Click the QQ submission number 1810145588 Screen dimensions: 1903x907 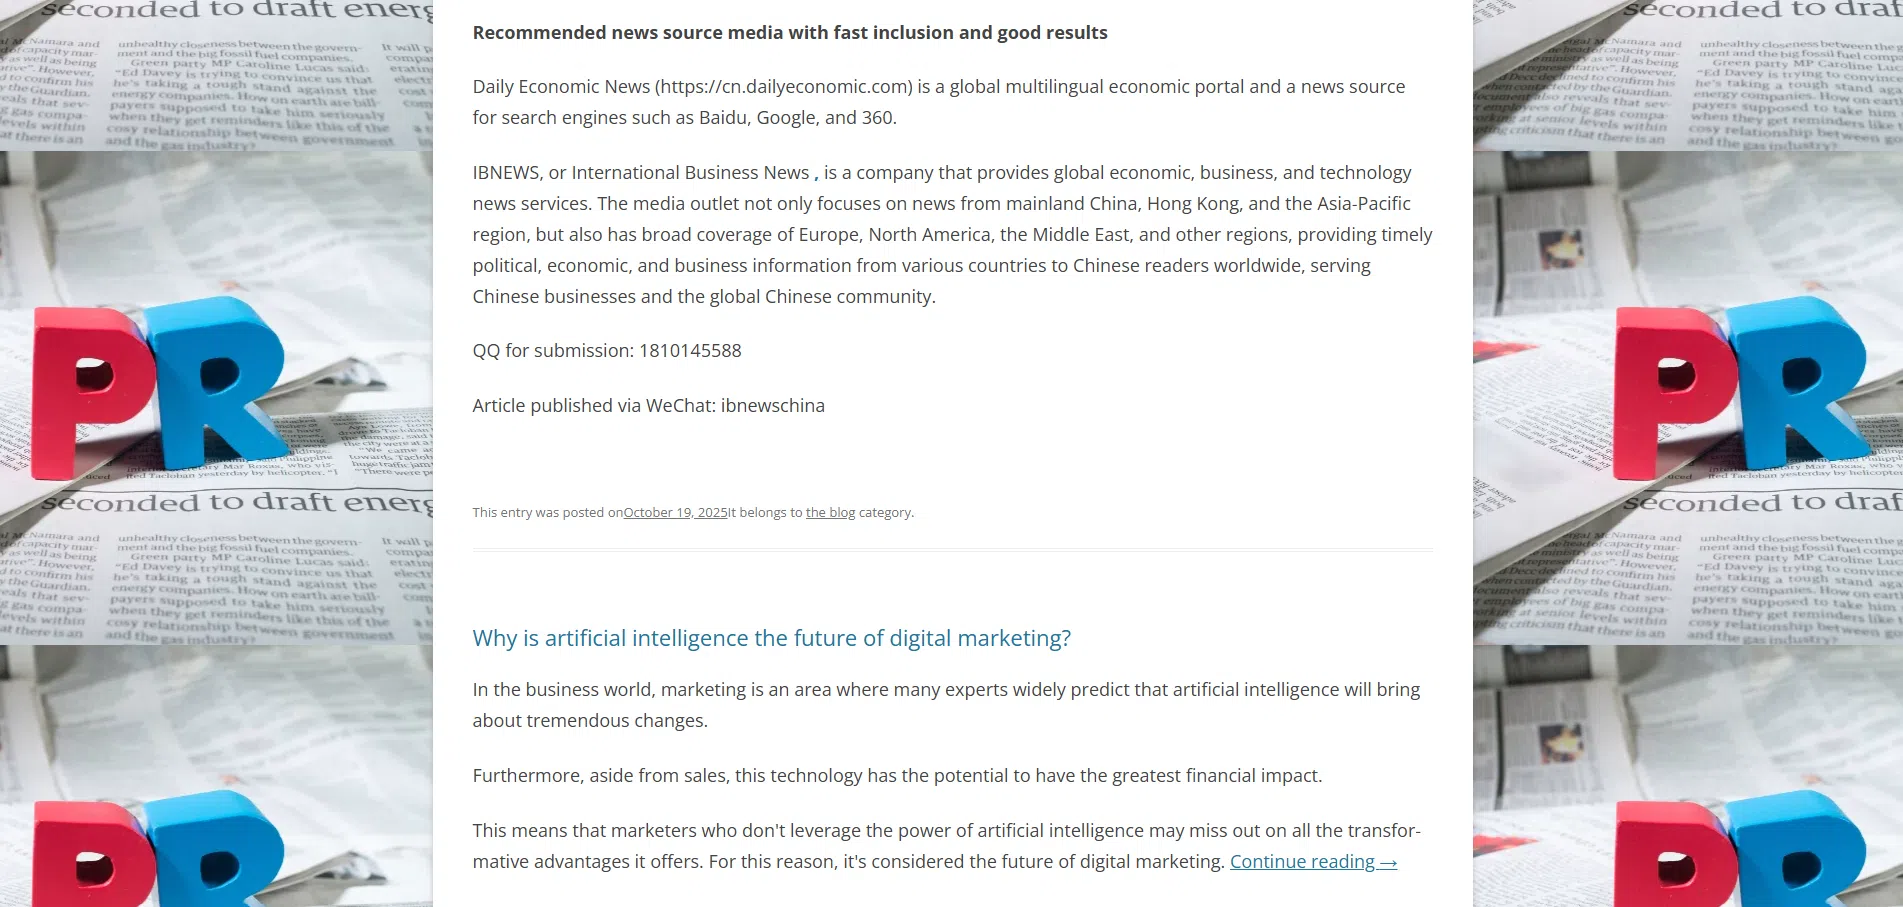[x=690, y=351]
